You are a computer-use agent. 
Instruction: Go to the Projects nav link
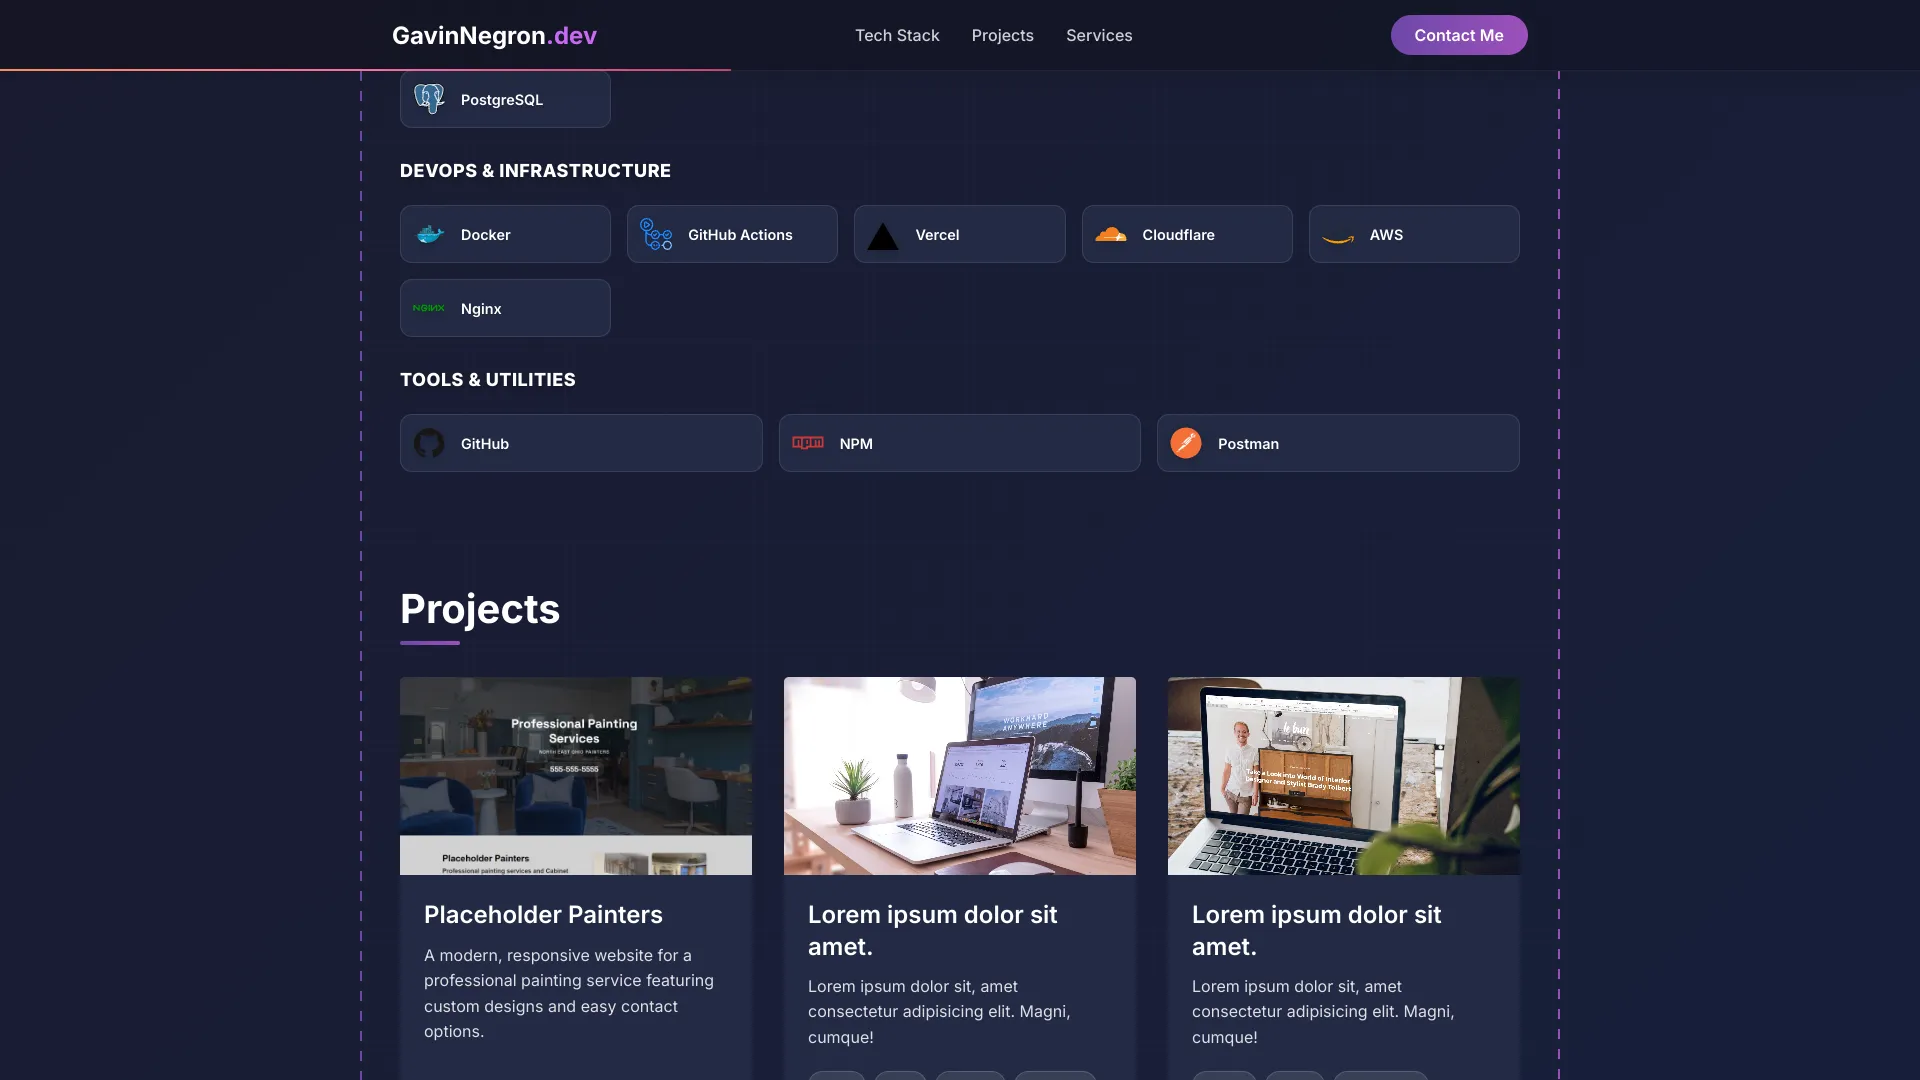pyautogui.click(x=1002, y=35)
